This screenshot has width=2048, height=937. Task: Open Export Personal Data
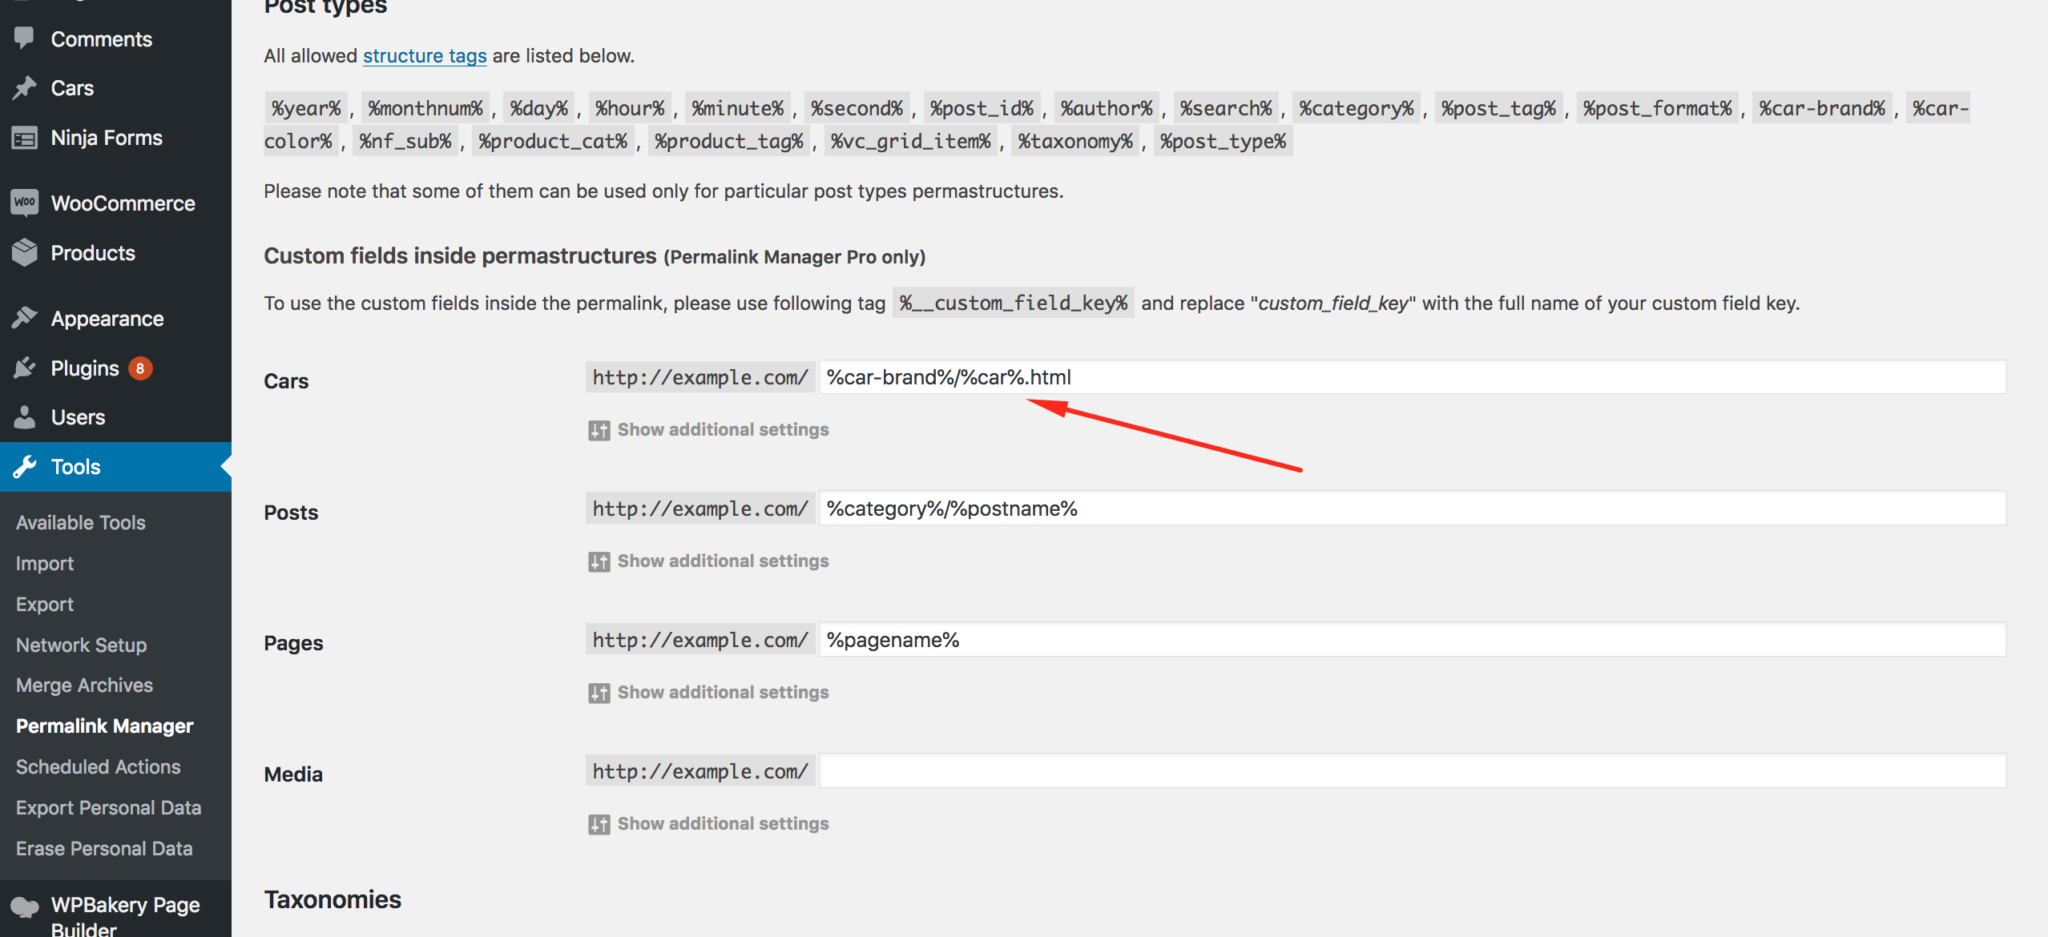108,807
